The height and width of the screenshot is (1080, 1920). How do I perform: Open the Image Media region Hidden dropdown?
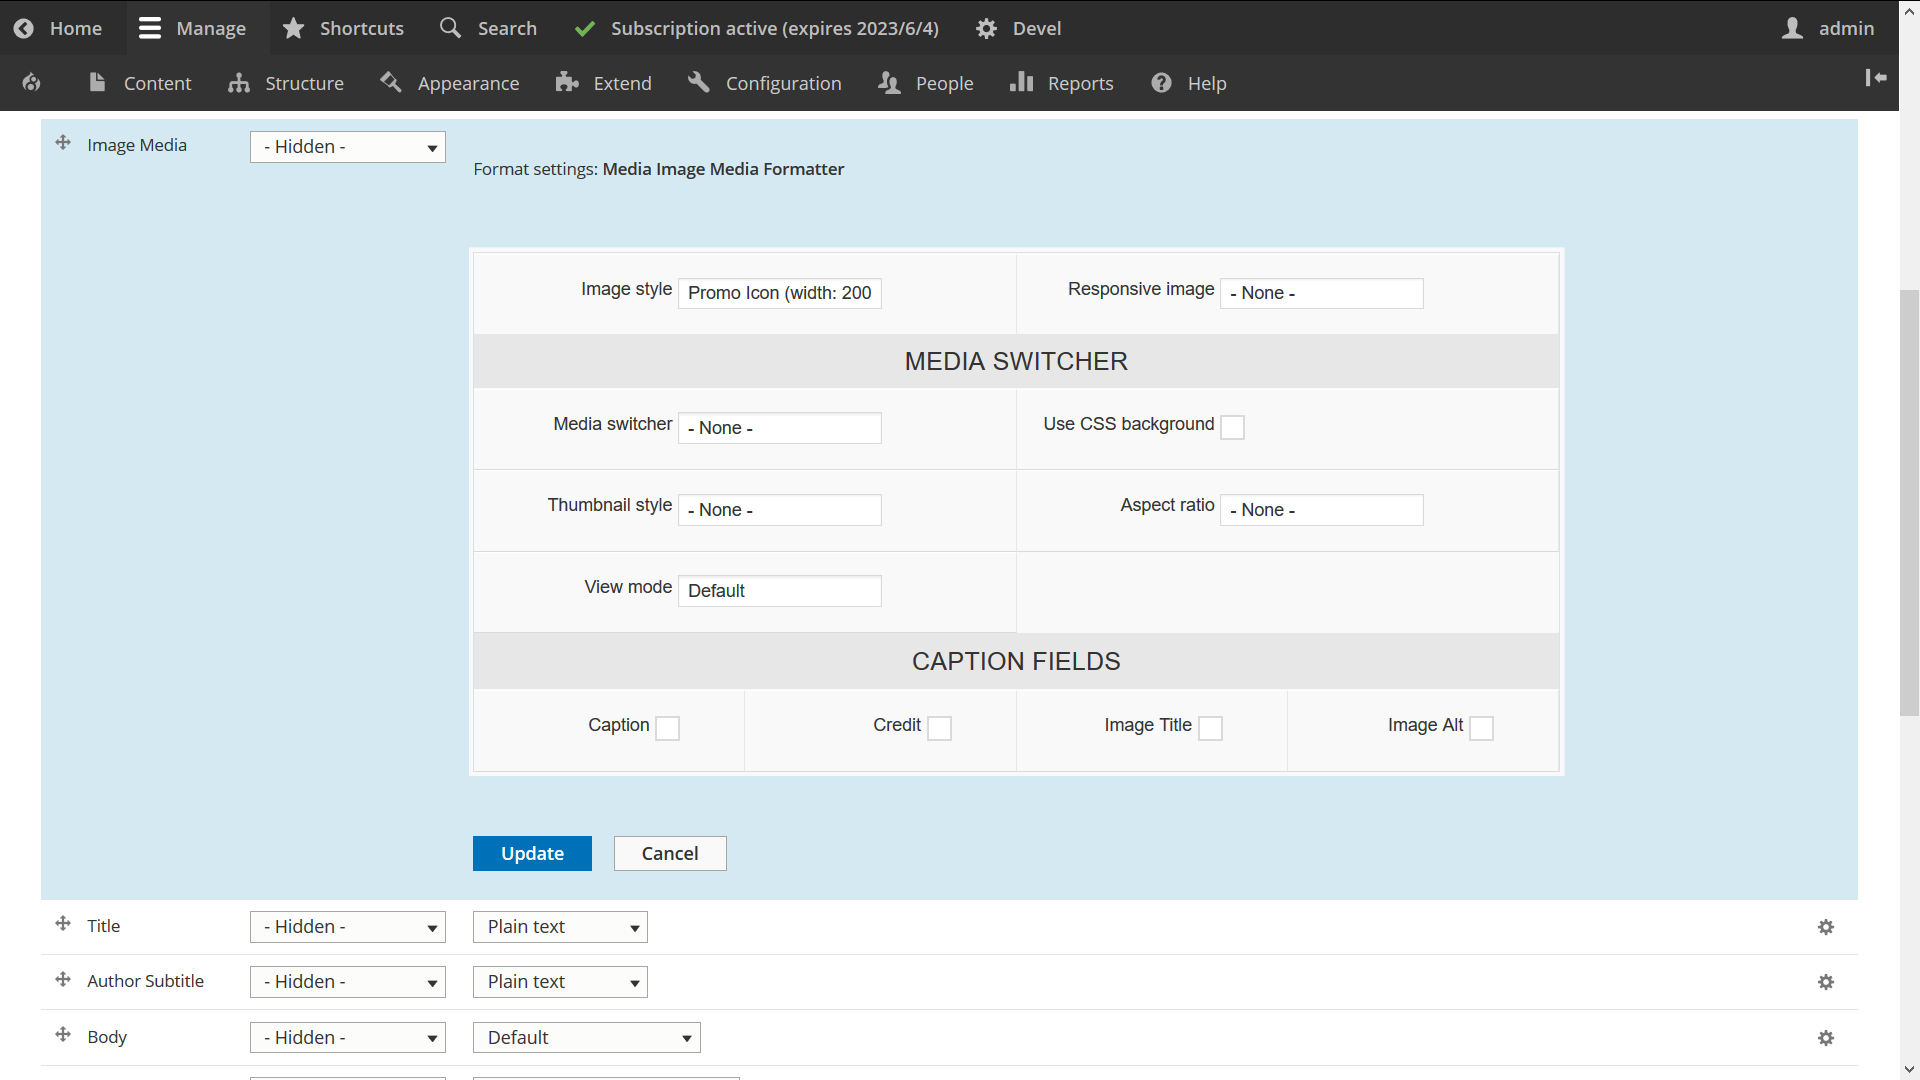coord(347,147)
